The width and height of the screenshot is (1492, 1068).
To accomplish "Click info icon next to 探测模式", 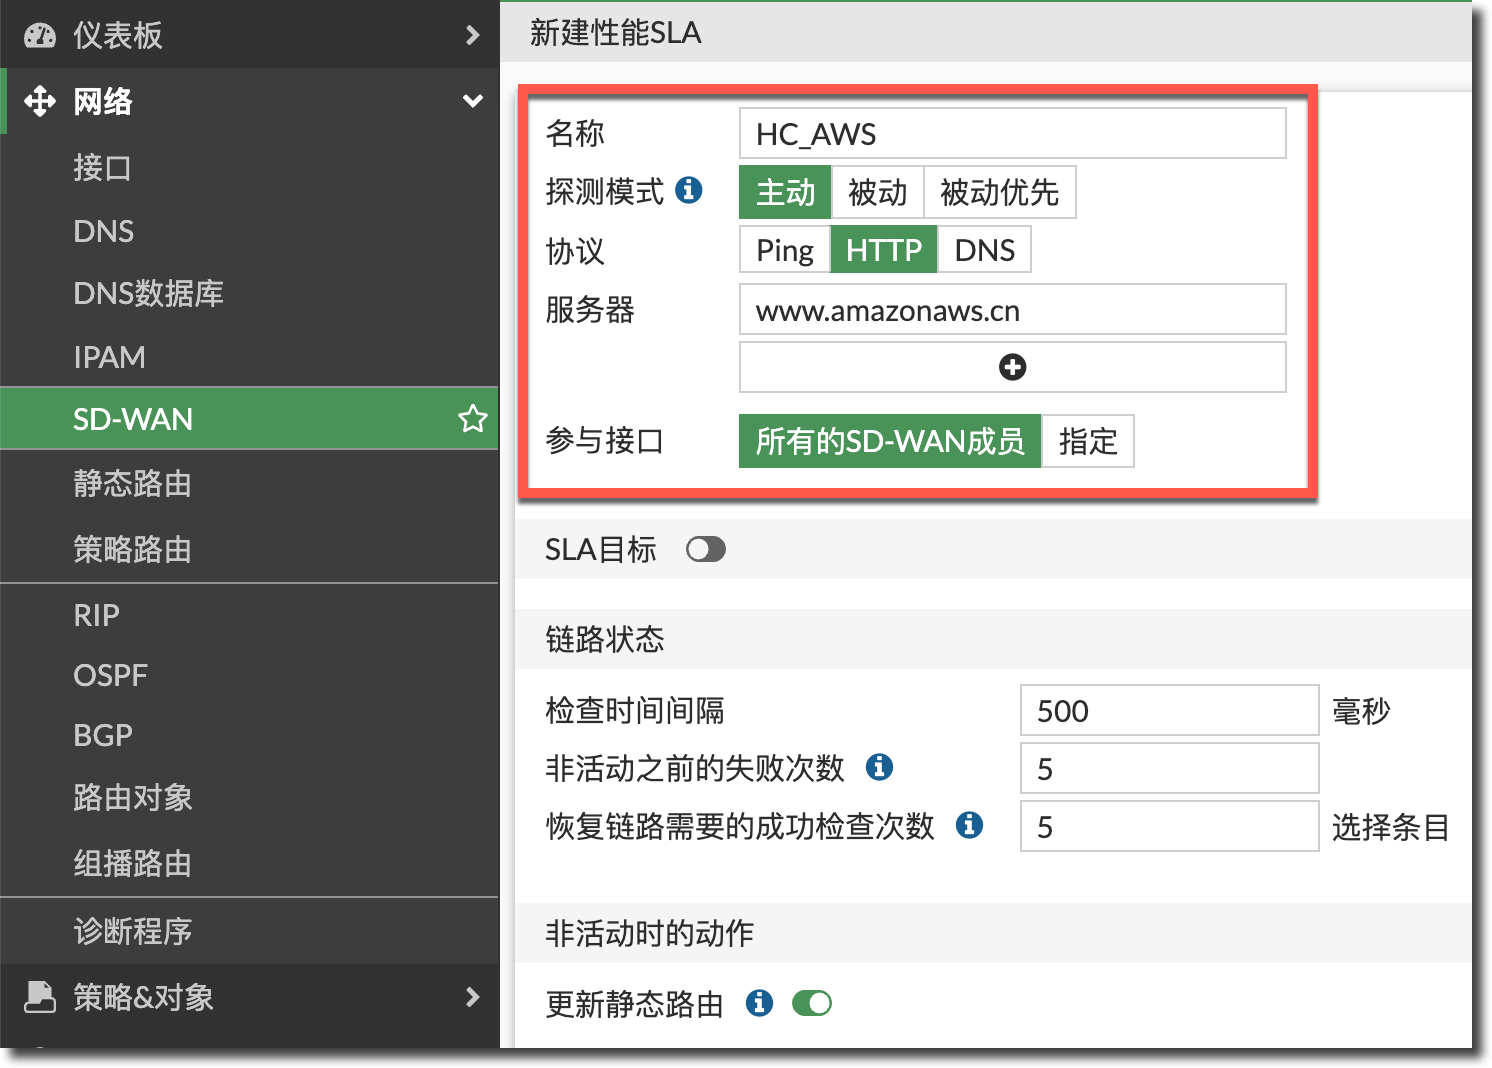I will click(689, 190).
